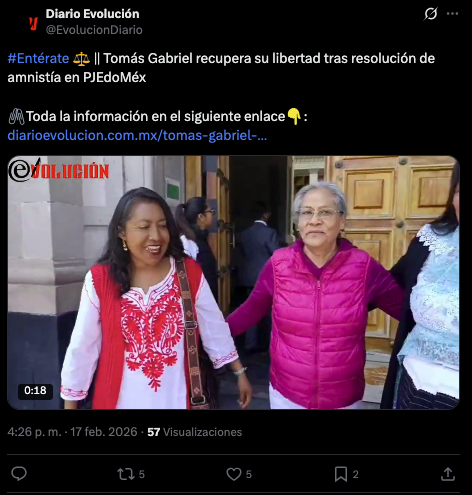Repost this tweet via retweet icon

126,474
